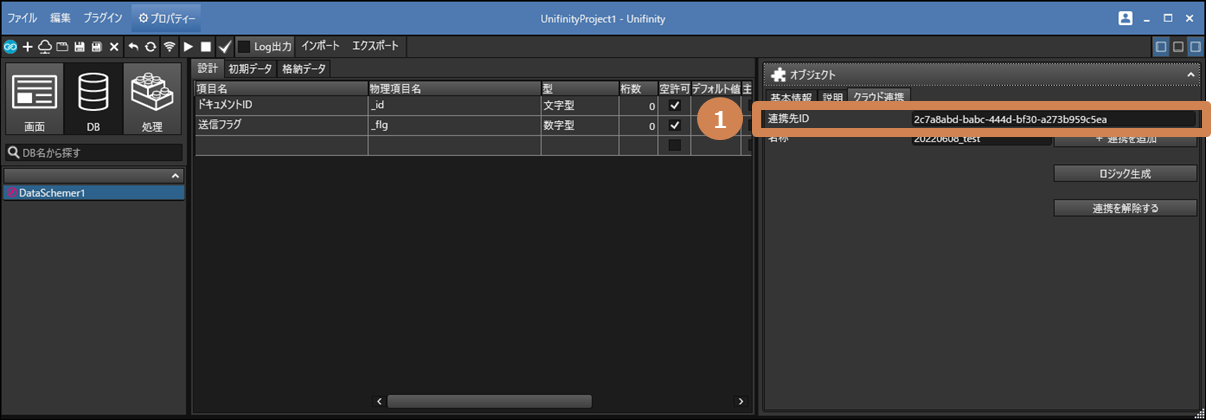Click the plus icon in the toolbar
The height and width of the screenshot is (420, 1211).
27,47
